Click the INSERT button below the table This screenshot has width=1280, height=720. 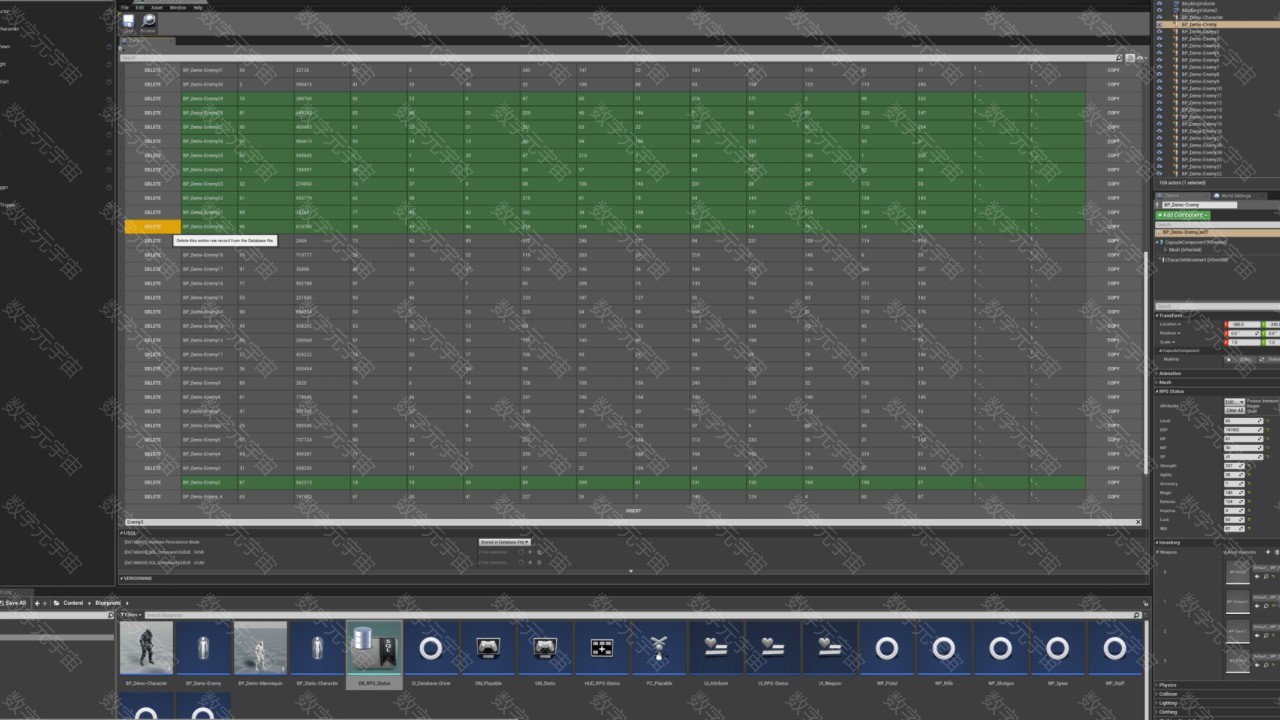633,511
